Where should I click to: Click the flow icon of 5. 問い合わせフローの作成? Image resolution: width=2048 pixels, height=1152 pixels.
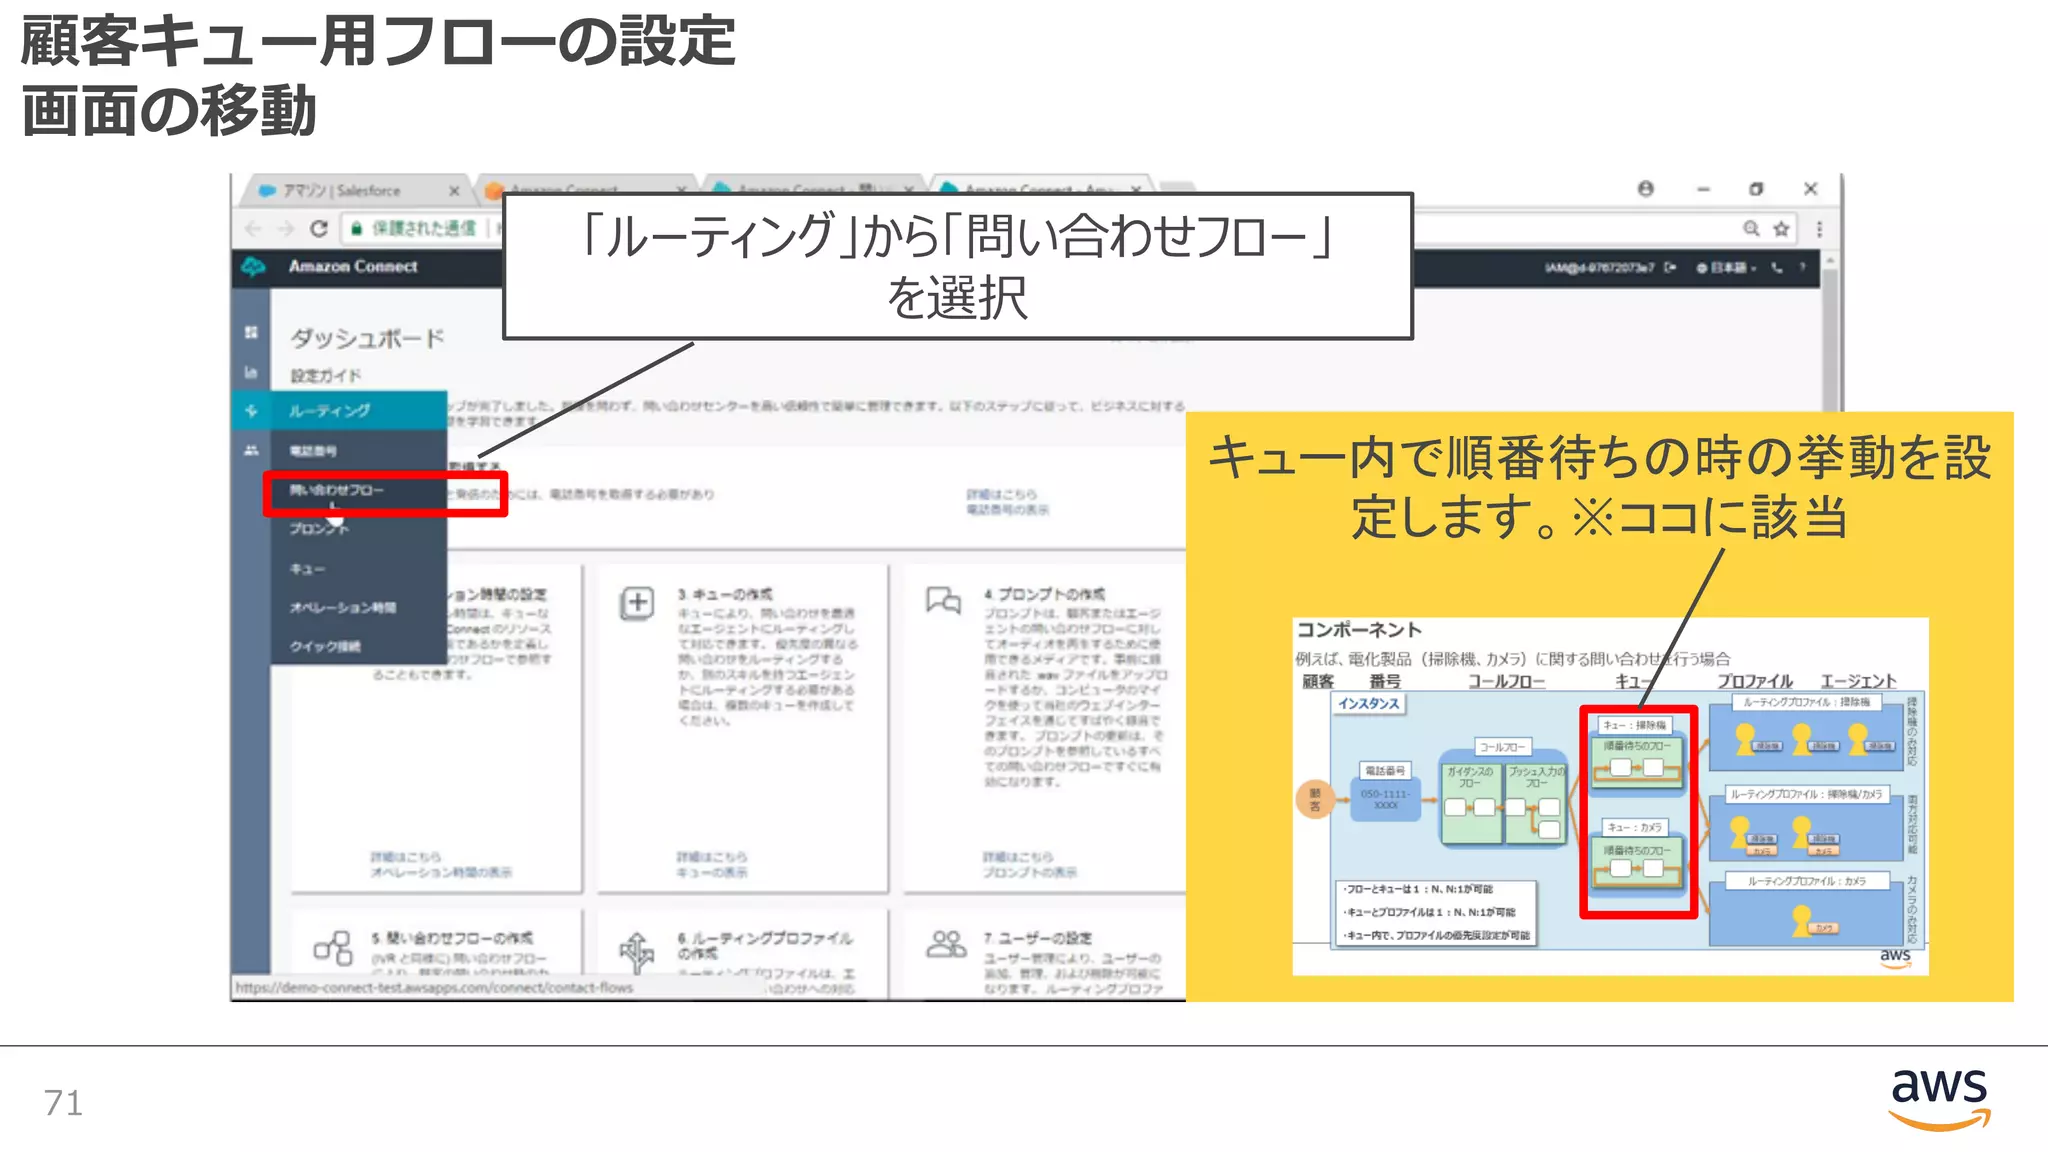click(333, 947)
